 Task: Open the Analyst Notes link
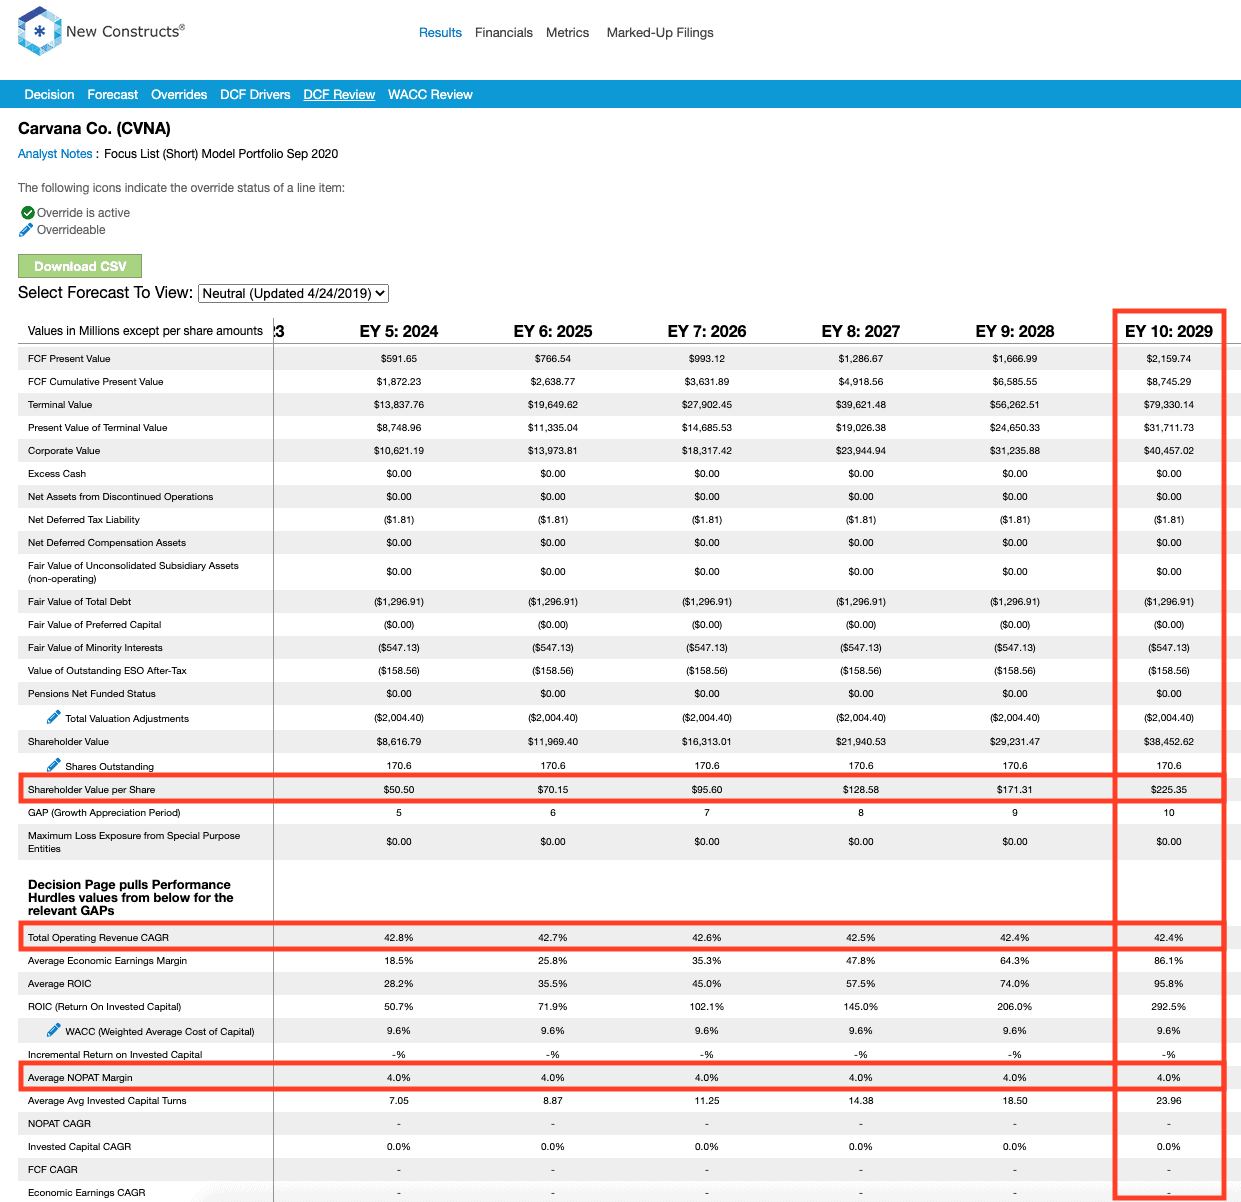[x=55, y=154]
